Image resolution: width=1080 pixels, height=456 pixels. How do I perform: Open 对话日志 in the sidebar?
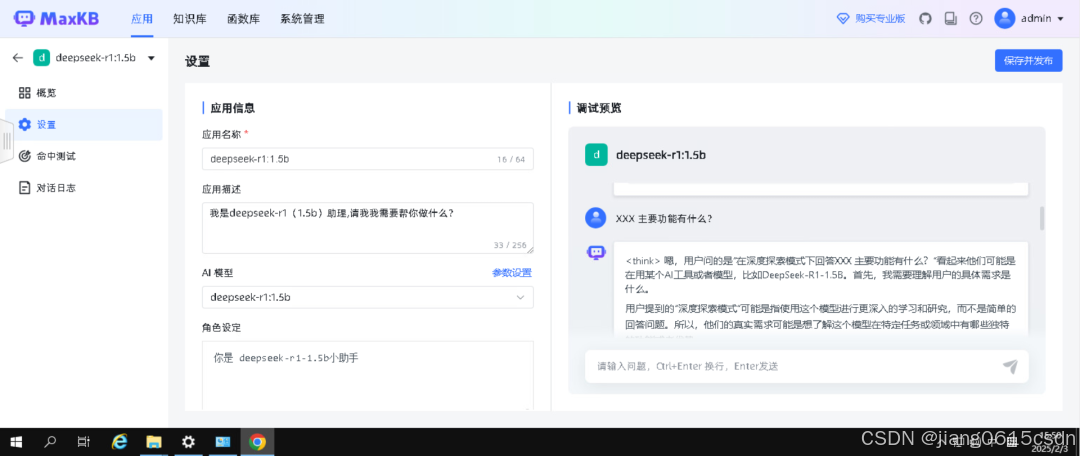84,187
